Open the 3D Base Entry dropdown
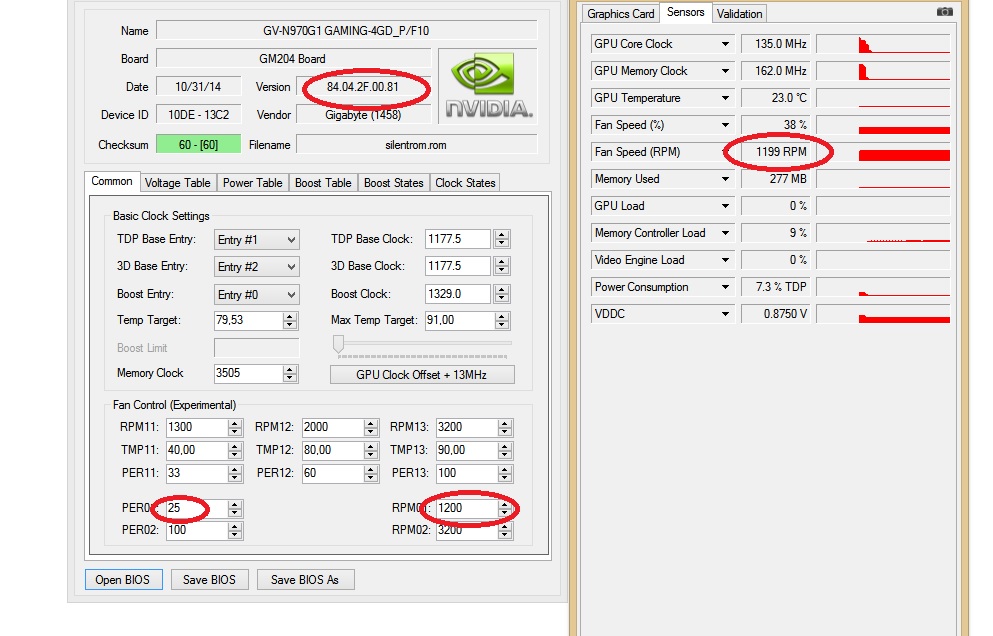The height and width of the screenshot is (636, 993). tap(256, 267)
